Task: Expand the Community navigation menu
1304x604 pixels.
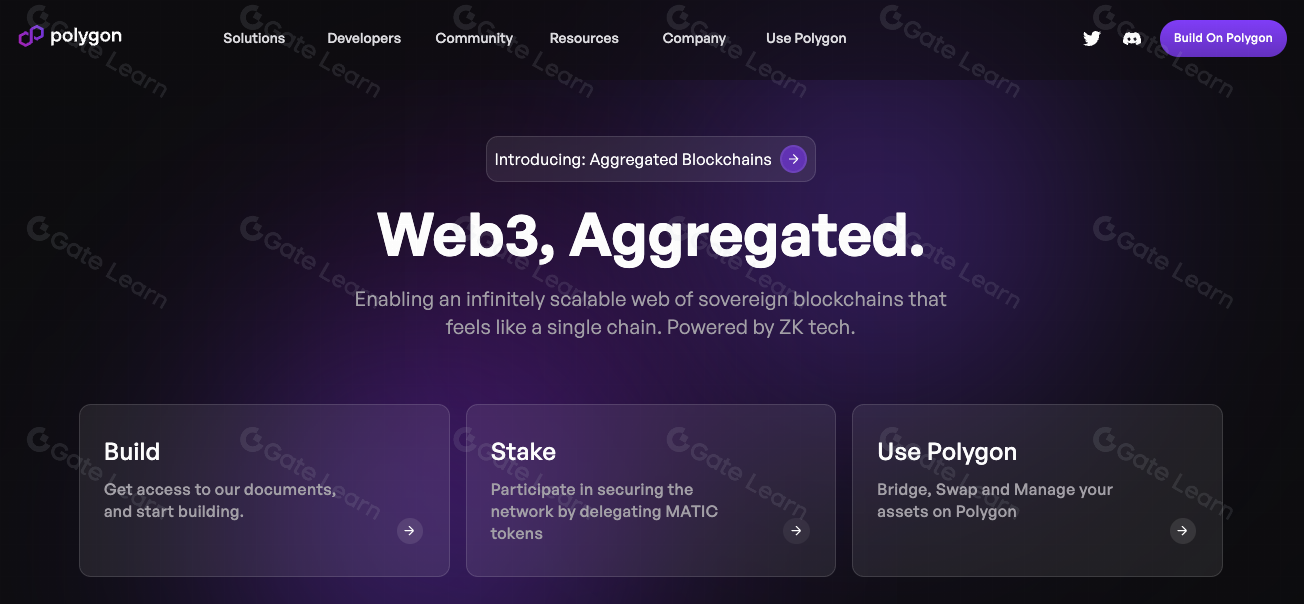Action: (474, 38)
